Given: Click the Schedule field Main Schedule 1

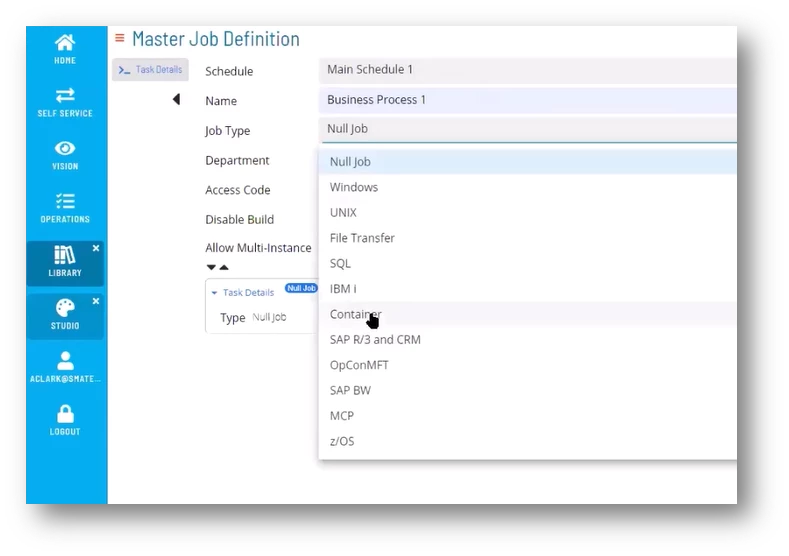Looking at the screenshot, I should 528,70.
